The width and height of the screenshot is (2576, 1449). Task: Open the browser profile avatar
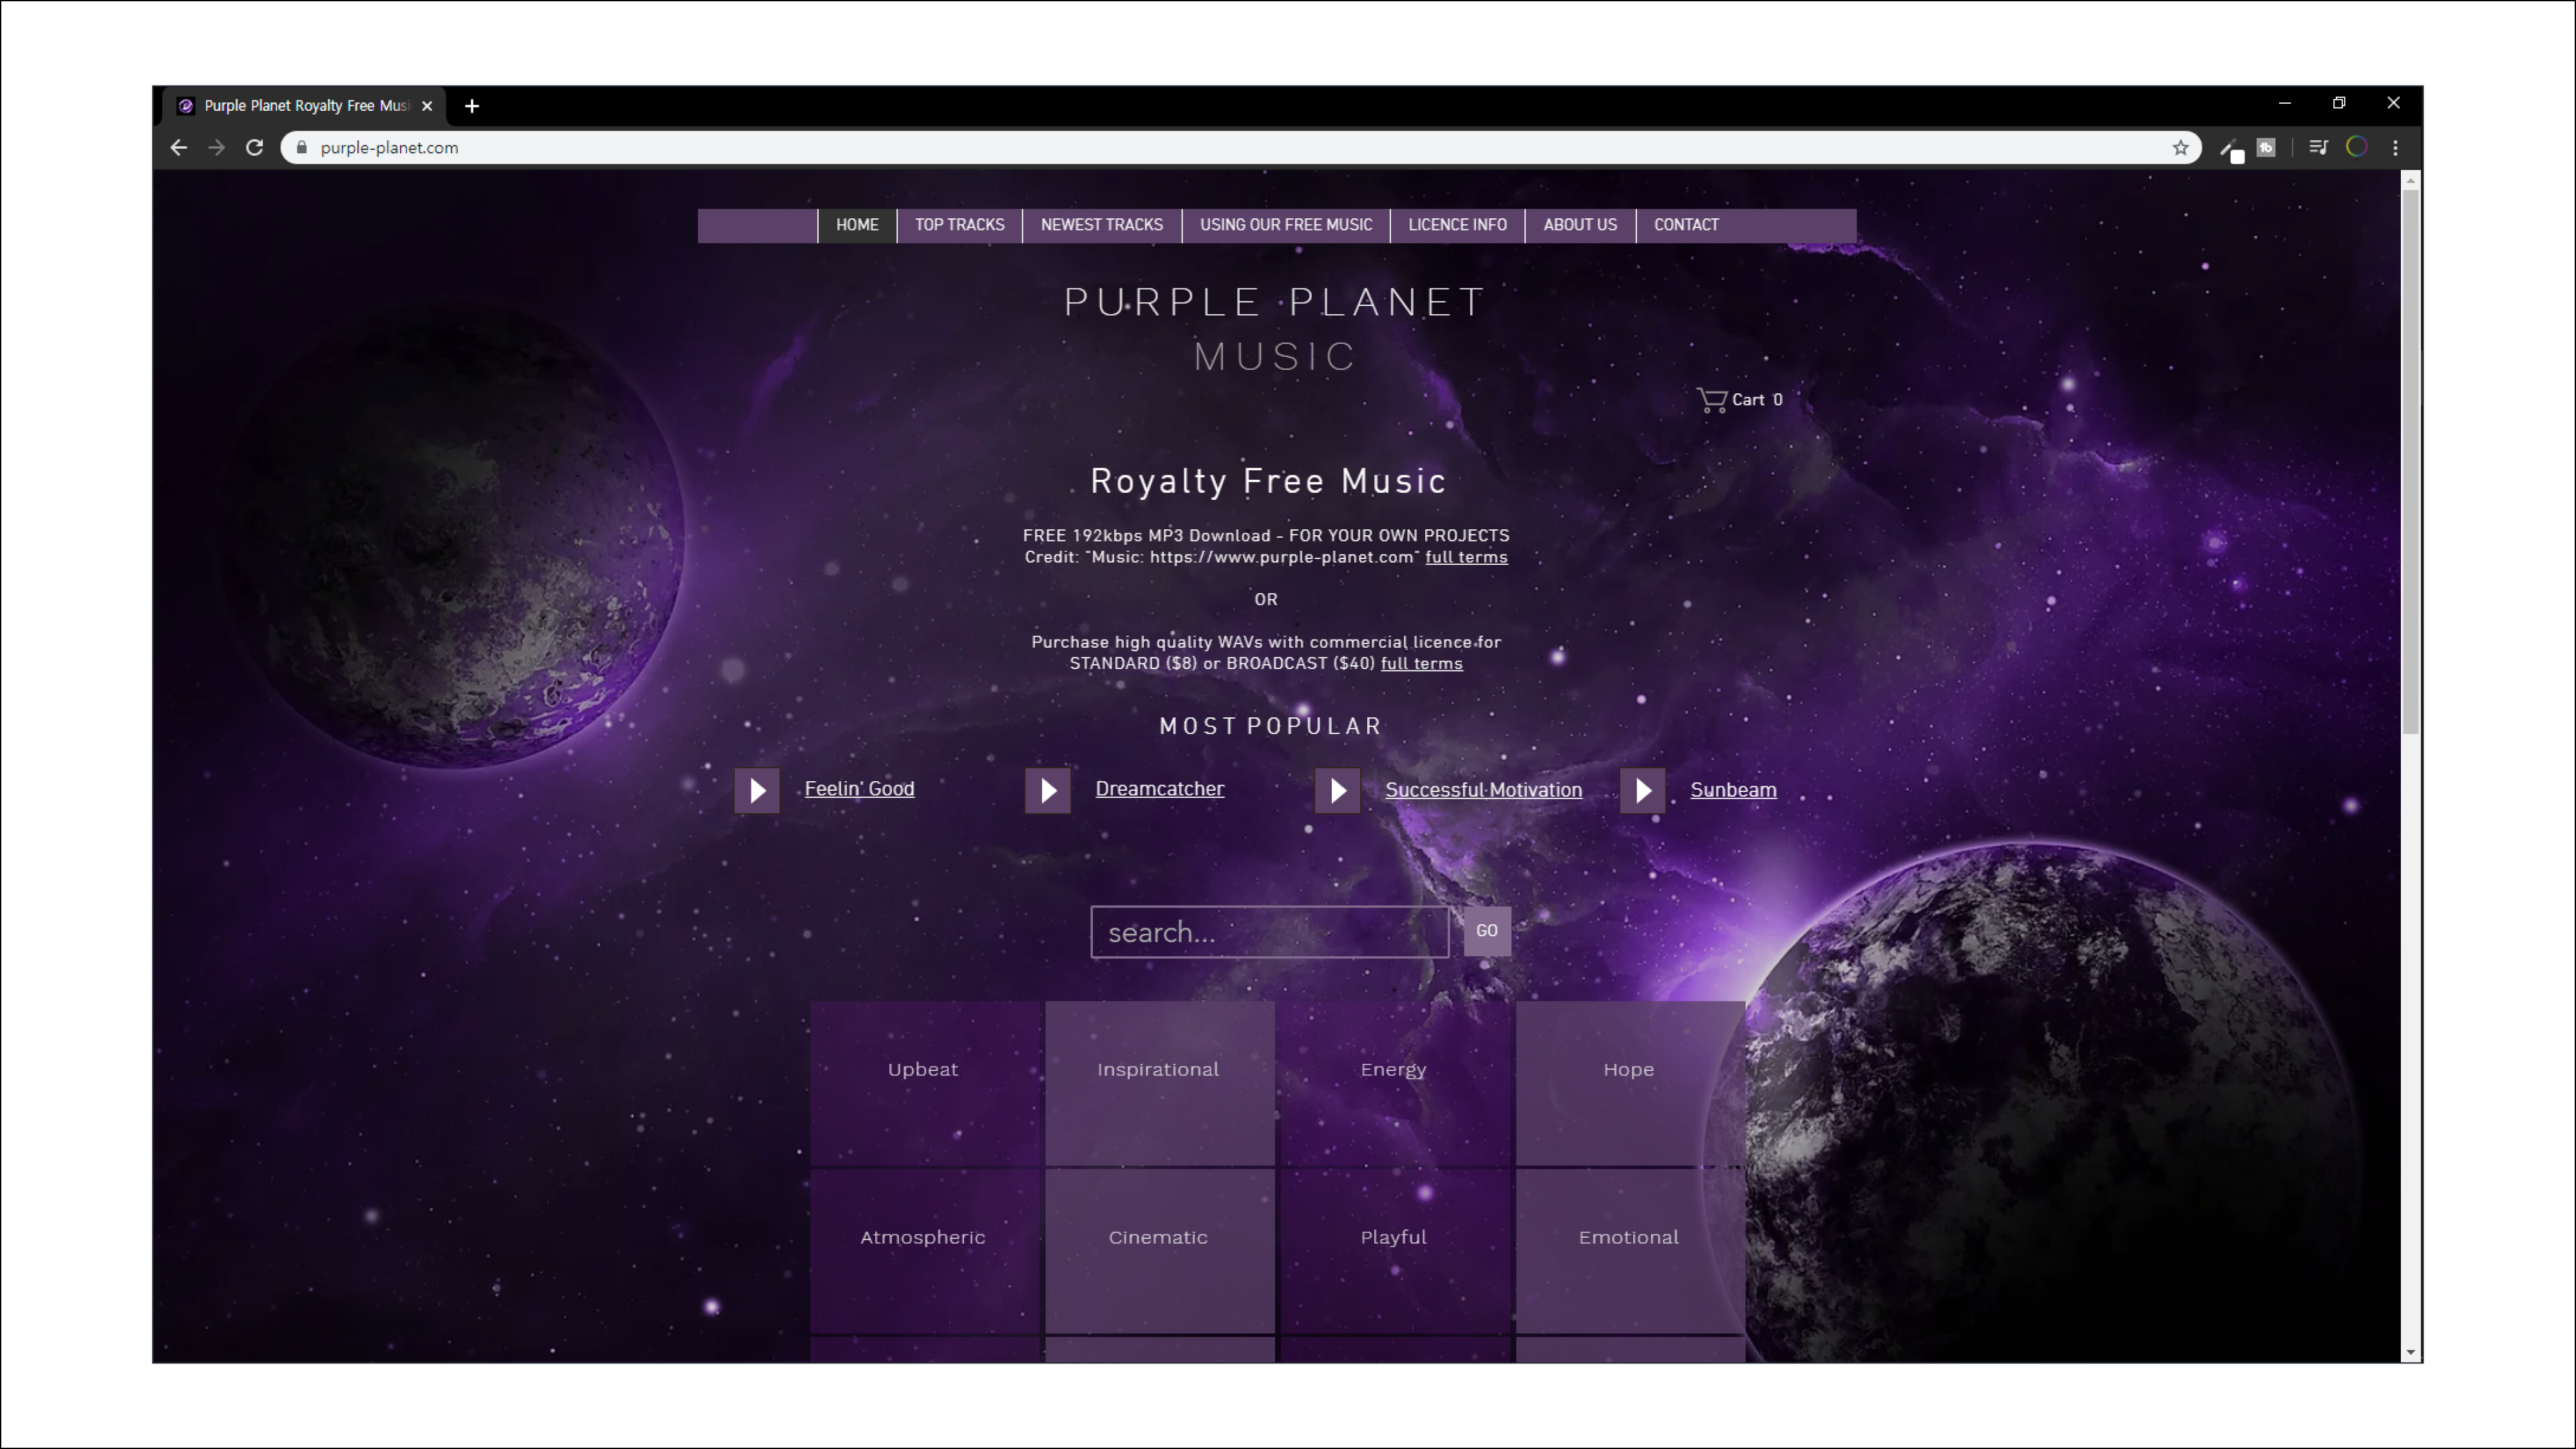pyautogui.click(x=2357, y=148)
